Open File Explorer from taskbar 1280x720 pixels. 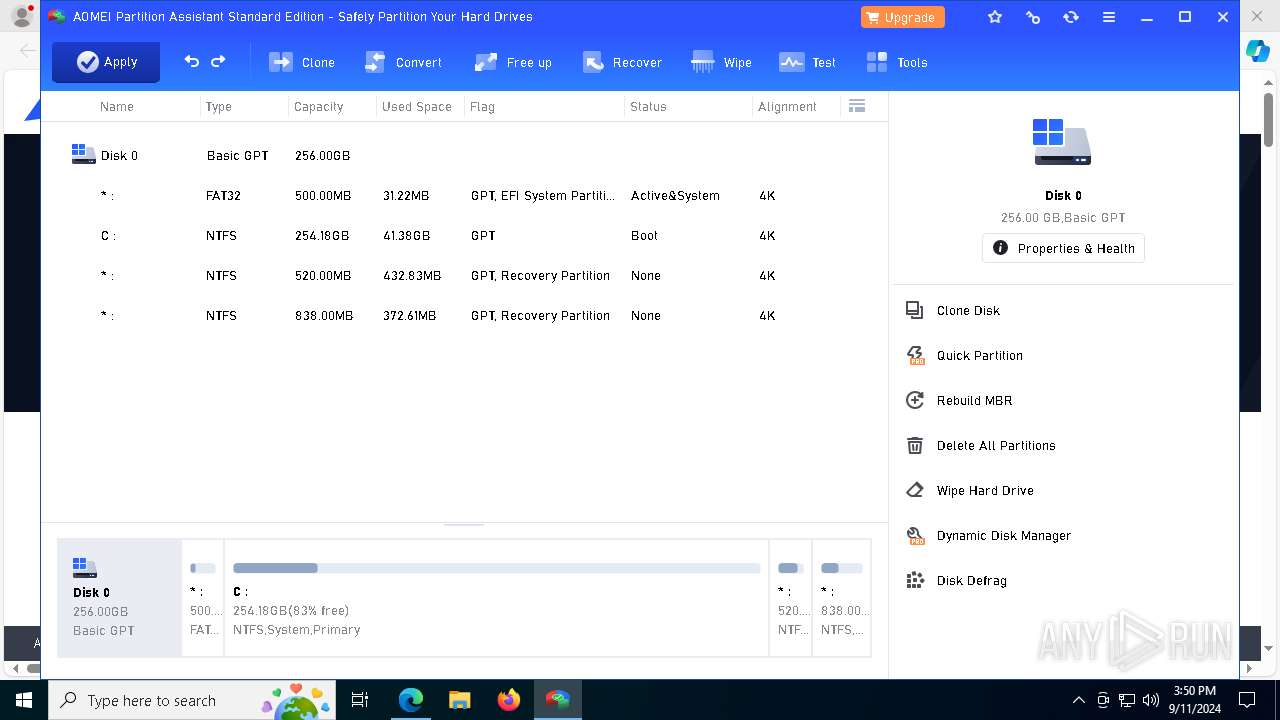(459, 700)
